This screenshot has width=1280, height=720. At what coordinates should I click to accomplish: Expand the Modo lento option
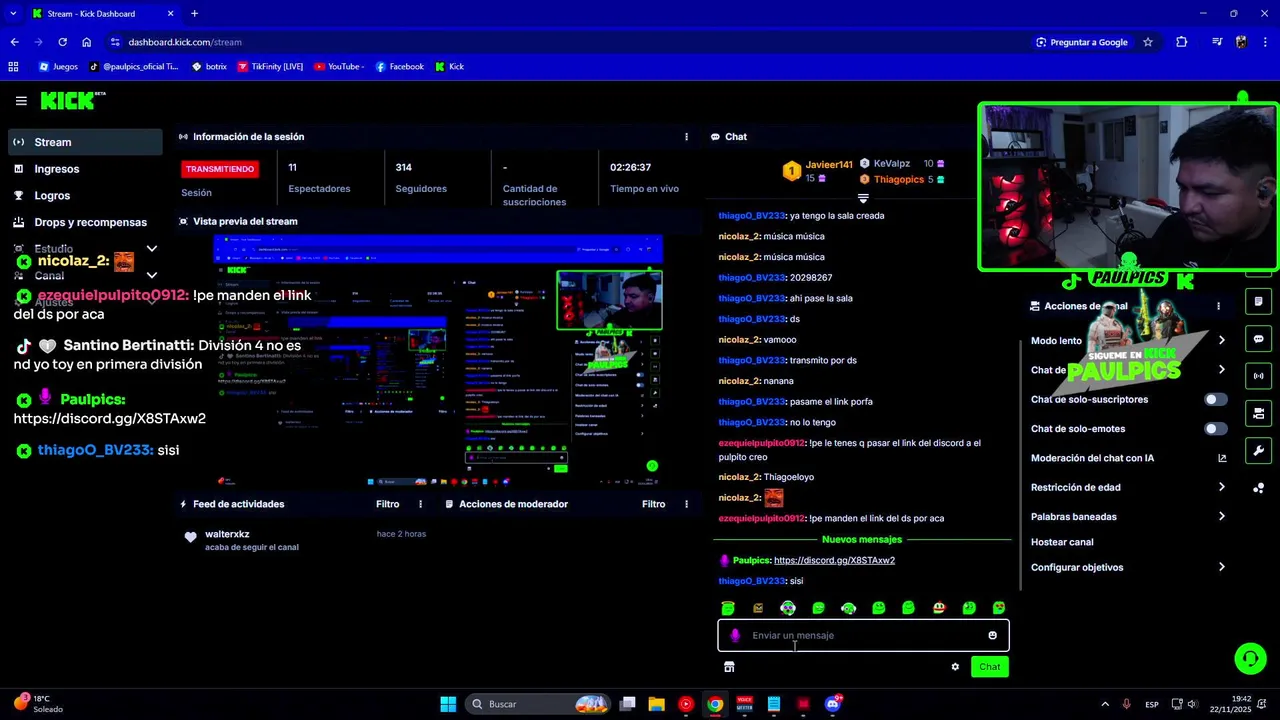[1221, 341]
